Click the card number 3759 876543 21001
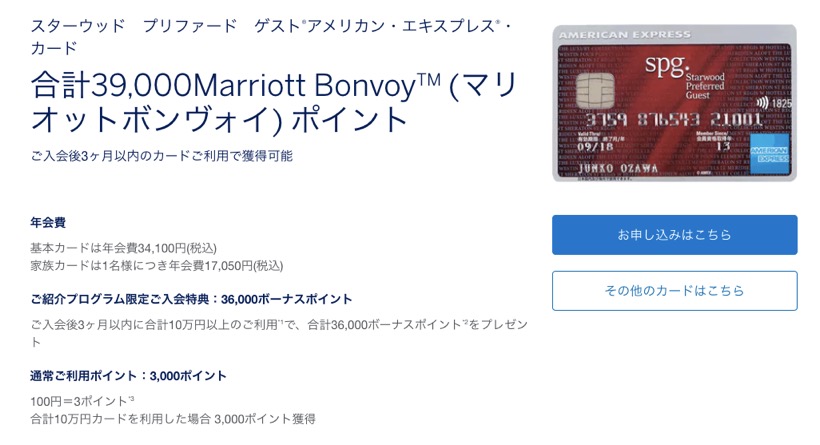 click(x=673, y=120)
